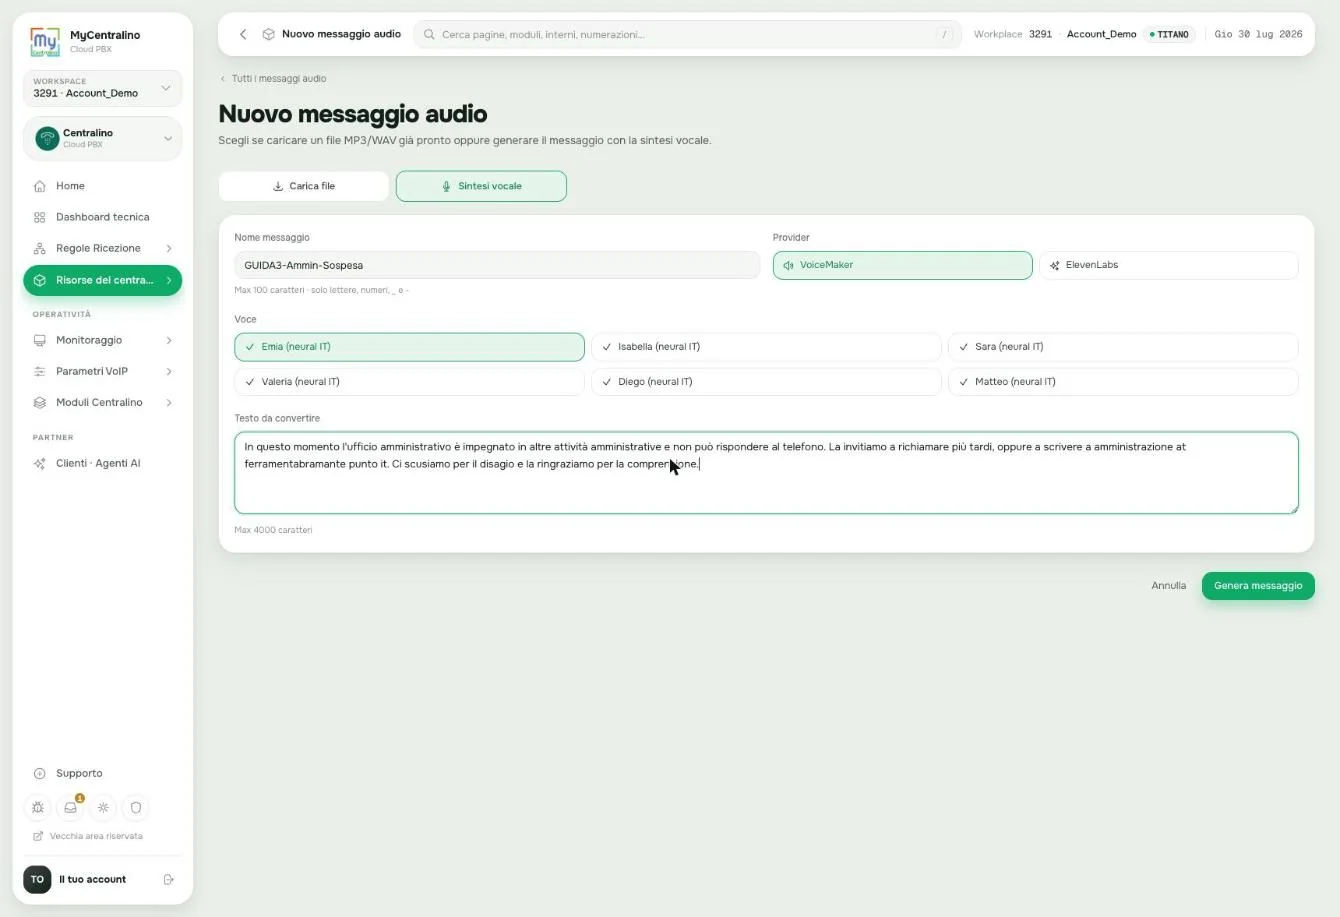Expand the Parametri VoIP submenu chevron
Viewport: 1340px width, 917px height.
(x=168, y=371)
